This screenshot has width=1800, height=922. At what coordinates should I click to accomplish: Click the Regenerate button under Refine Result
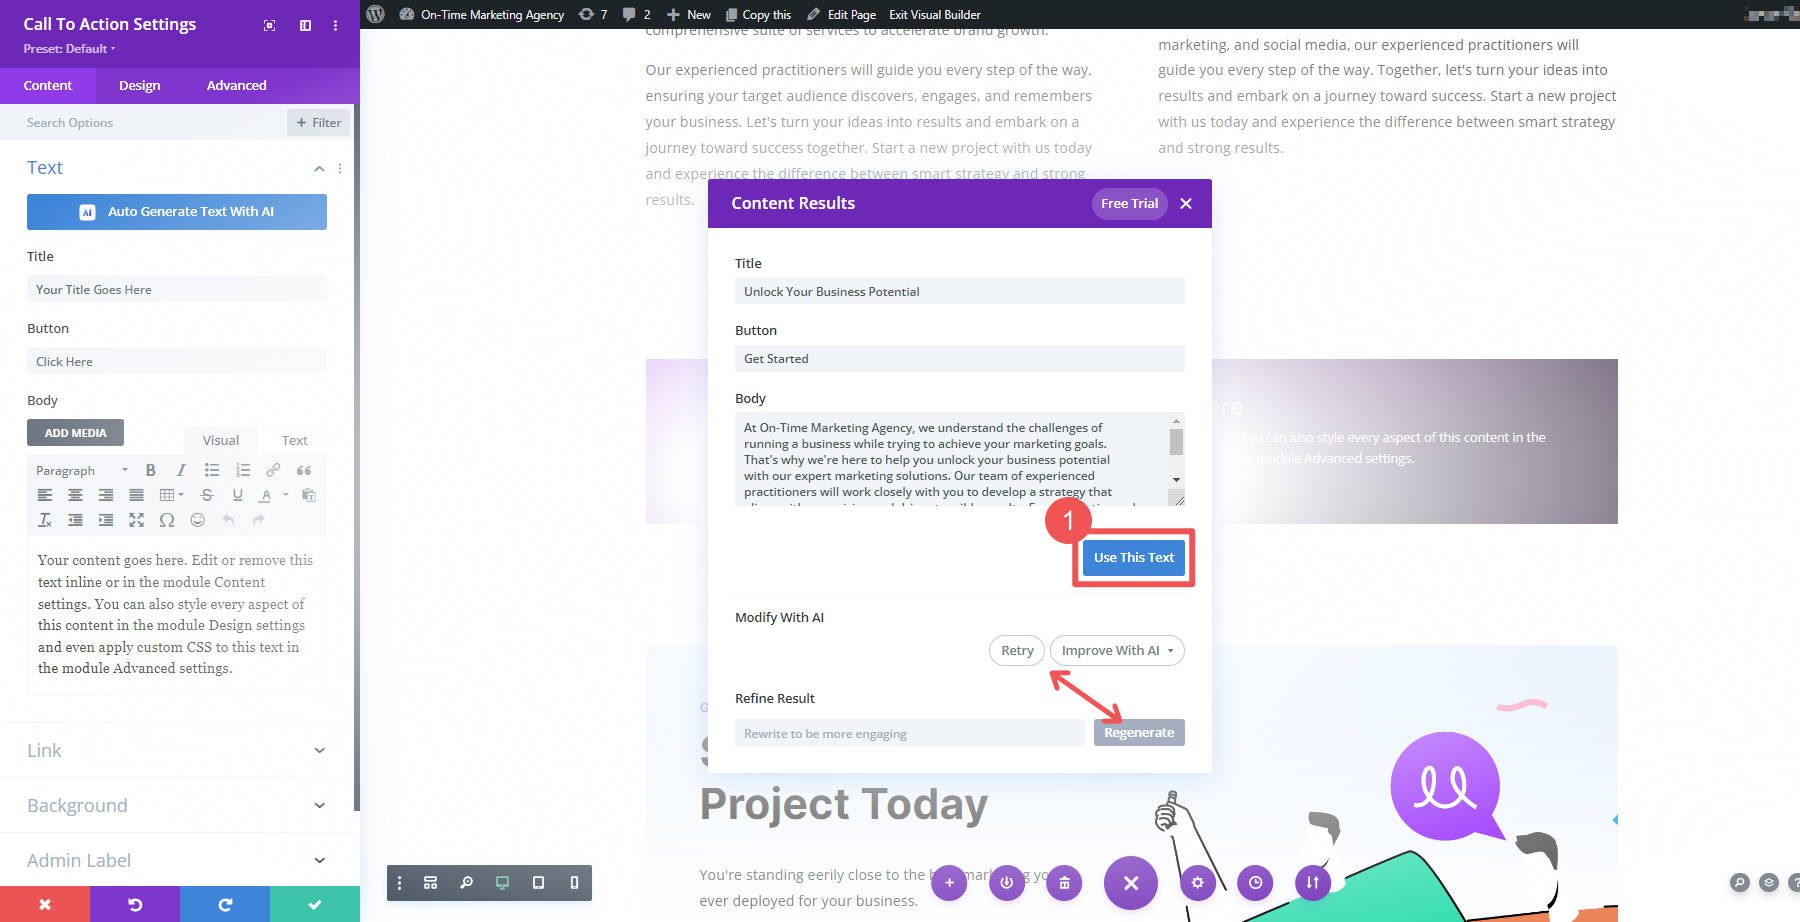pyautogui.click(x=1138, y=732)
